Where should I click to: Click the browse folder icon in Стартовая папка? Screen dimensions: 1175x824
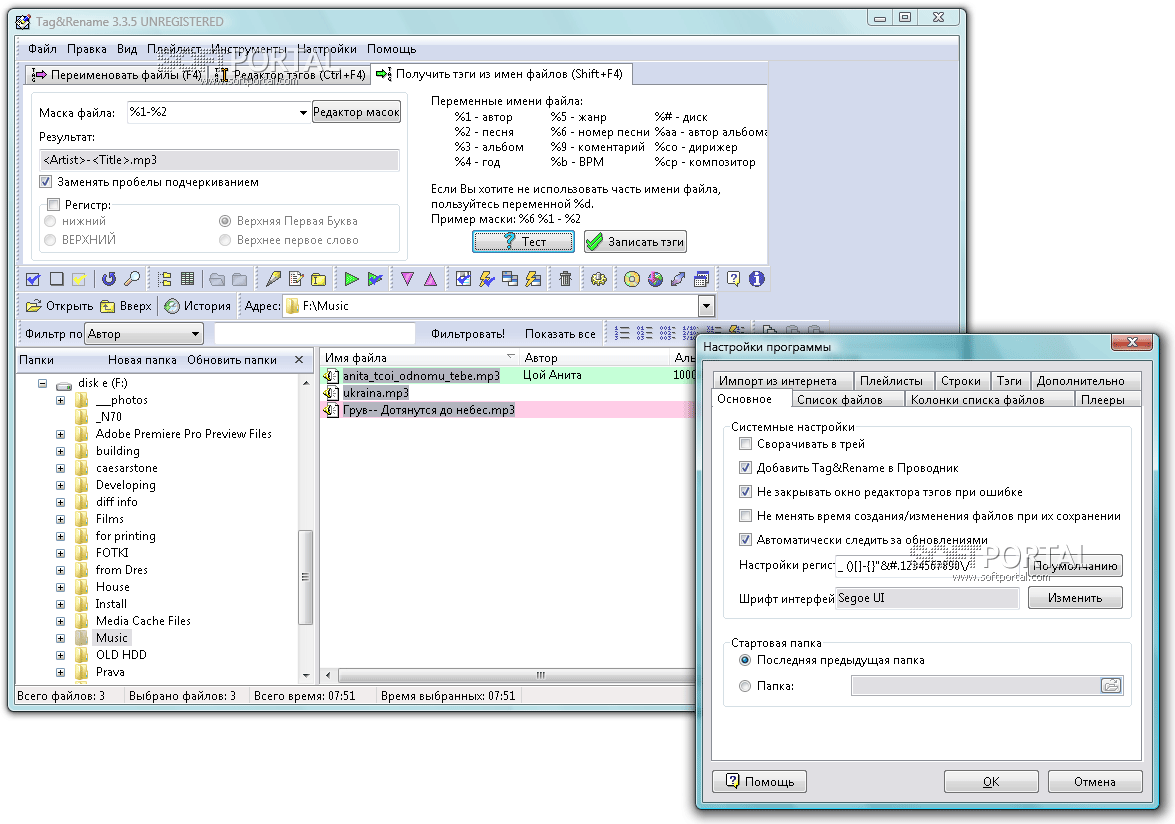pyautogui.click(x=1110, y=686)
